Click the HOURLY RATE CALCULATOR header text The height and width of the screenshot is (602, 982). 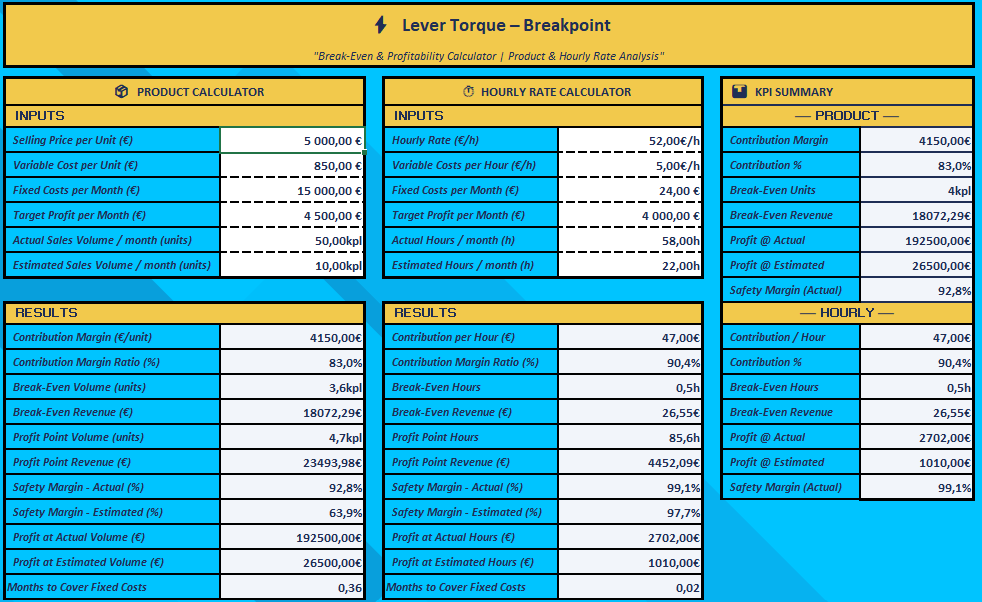pos(556,92)
